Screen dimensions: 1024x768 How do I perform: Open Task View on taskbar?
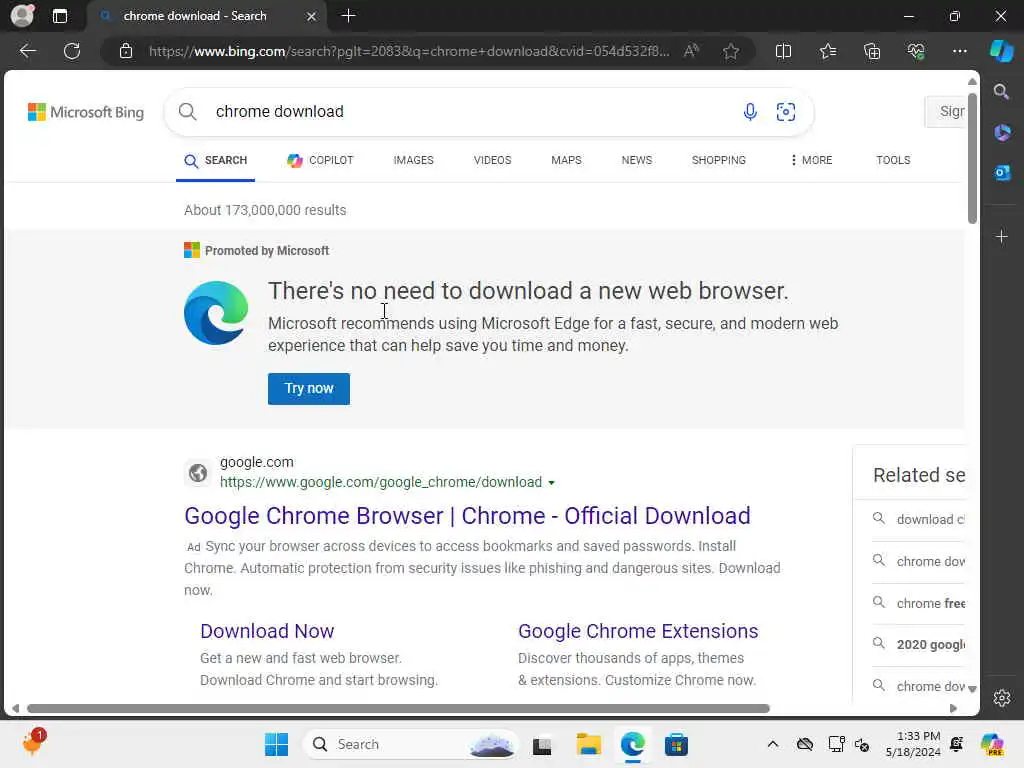(542, 745)
